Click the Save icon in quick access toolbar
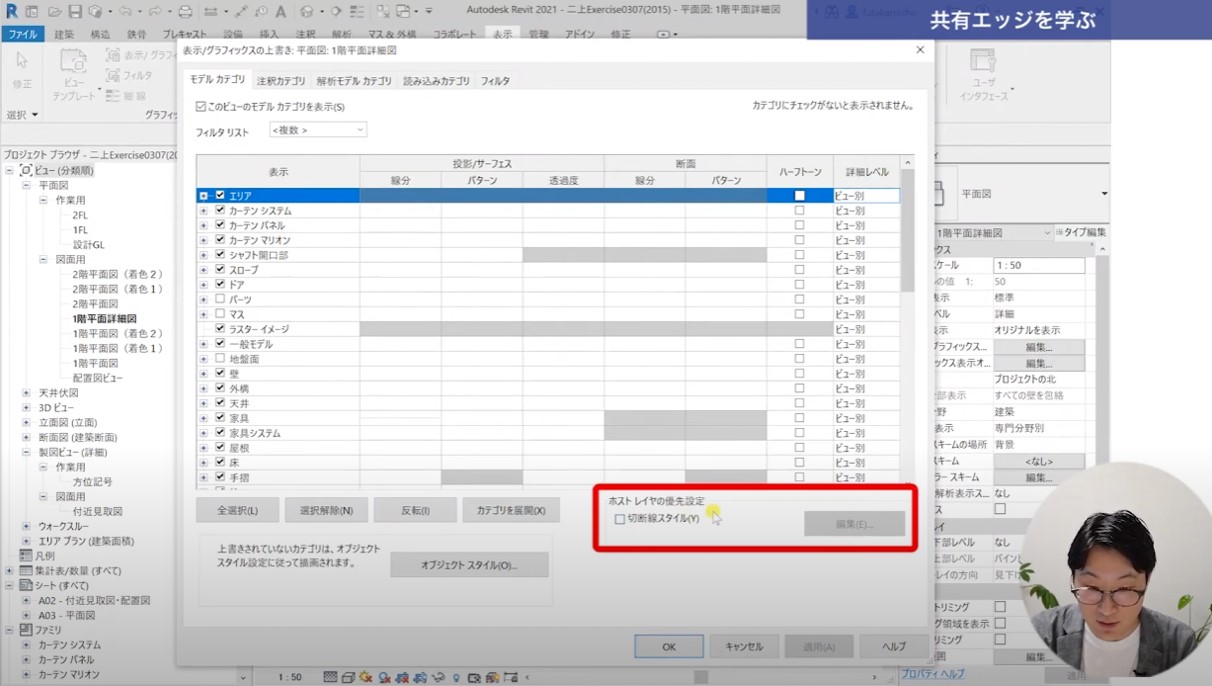Viewport: 1212px width, 686px height. pyautogui.click(x=75, y=12)
